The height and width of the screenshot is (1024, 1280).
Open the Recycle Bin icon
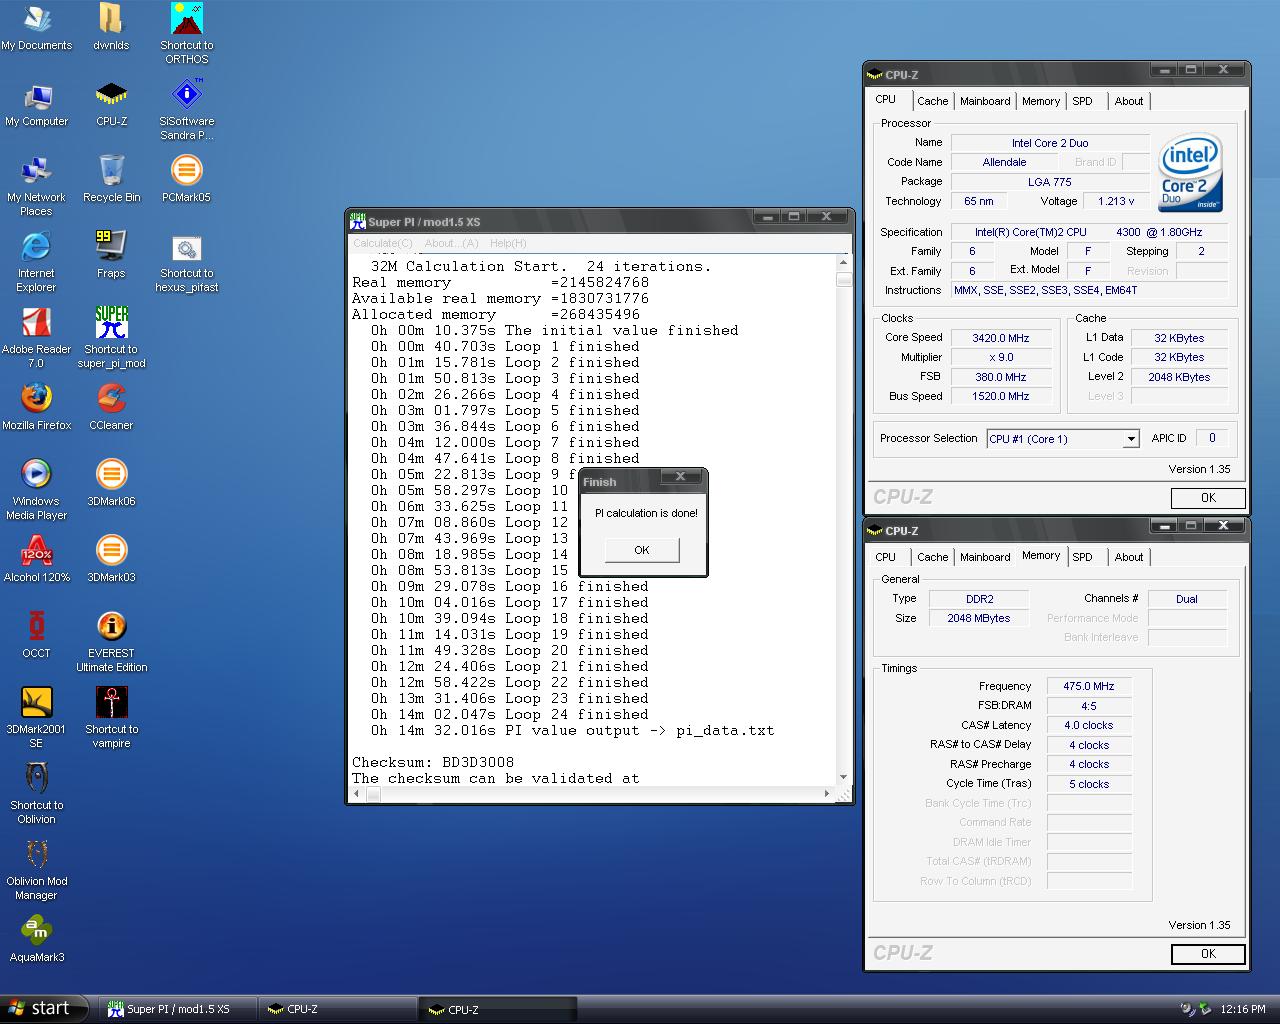pyautogui.click(x=111, y=179)
